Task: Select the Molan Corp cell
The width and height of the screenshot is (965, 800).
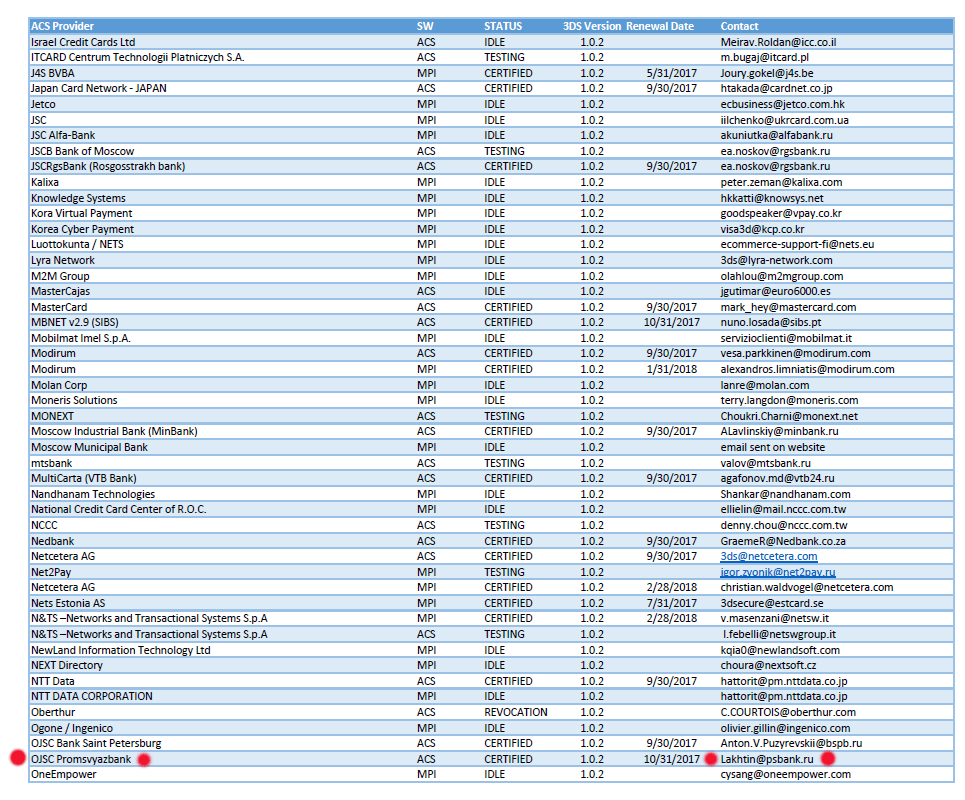Action: 59,385
